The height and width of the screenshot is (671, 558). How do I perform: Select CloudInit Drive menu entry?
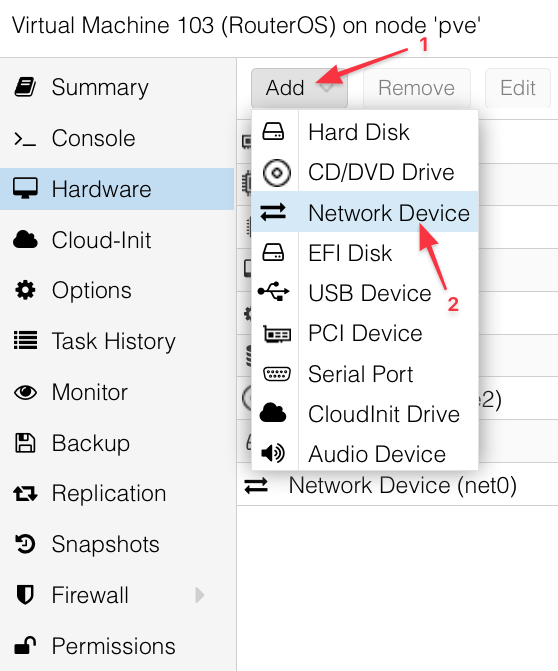365,414
